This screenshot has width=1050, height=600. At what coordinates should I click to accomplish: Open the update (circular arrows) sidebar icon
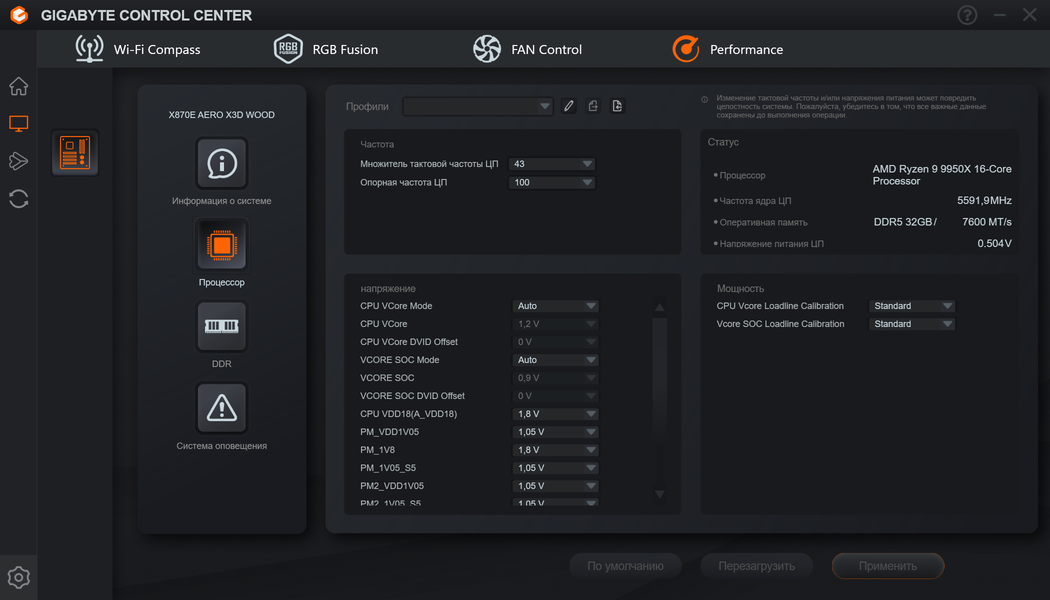[x=18, y=198]
